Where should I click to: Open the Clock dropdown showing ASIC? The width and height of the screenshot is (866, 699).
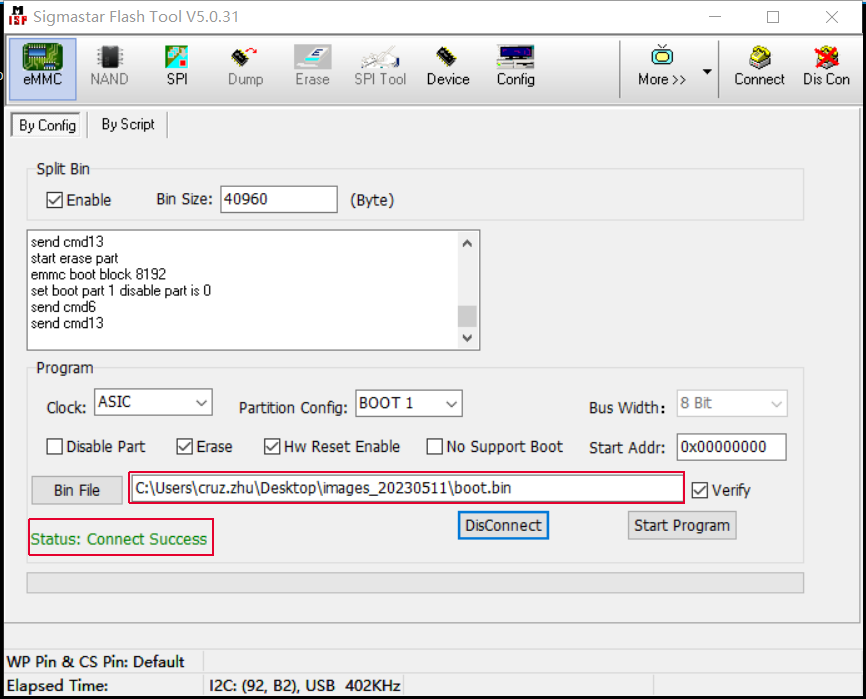153,403
